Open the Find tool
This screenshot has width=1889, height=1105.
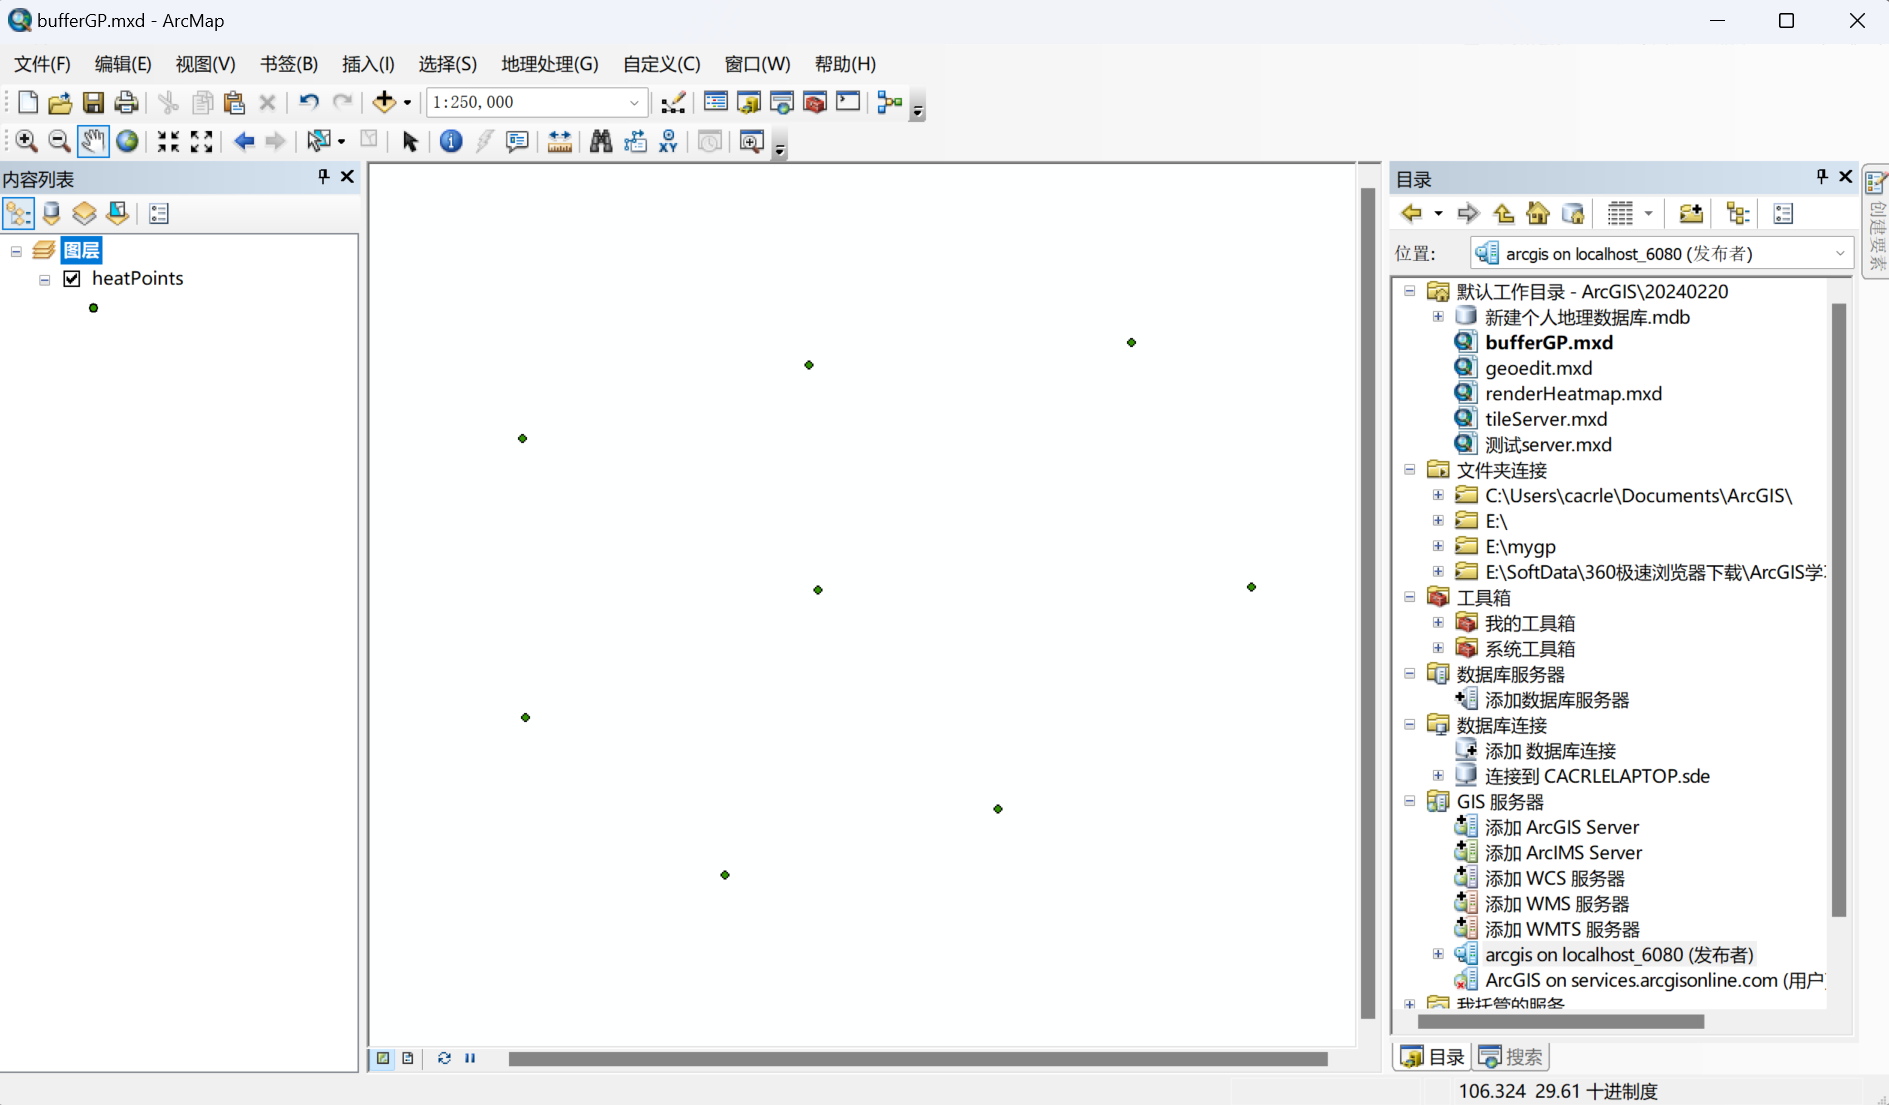[601, 141]
